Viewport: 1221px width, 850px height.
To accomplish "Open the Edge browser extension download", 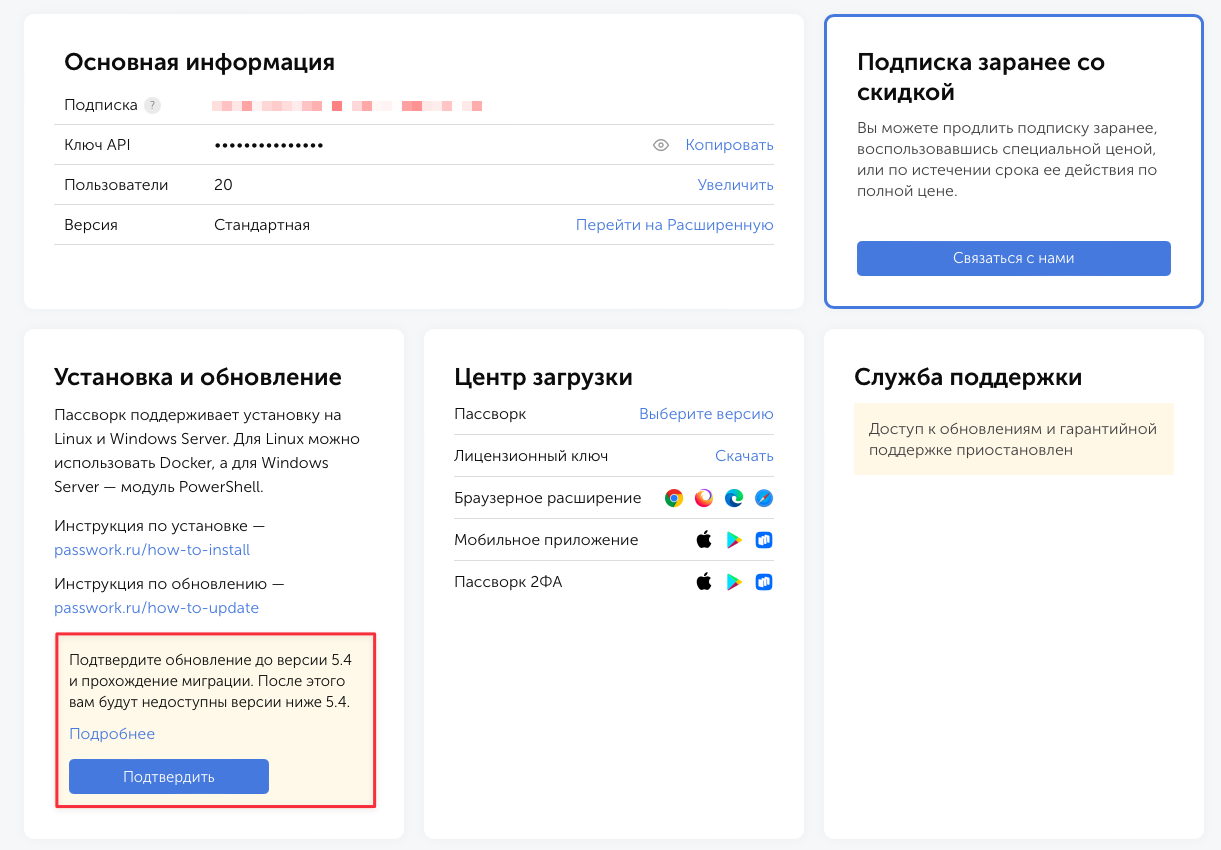I will click(x=733, y=497).
